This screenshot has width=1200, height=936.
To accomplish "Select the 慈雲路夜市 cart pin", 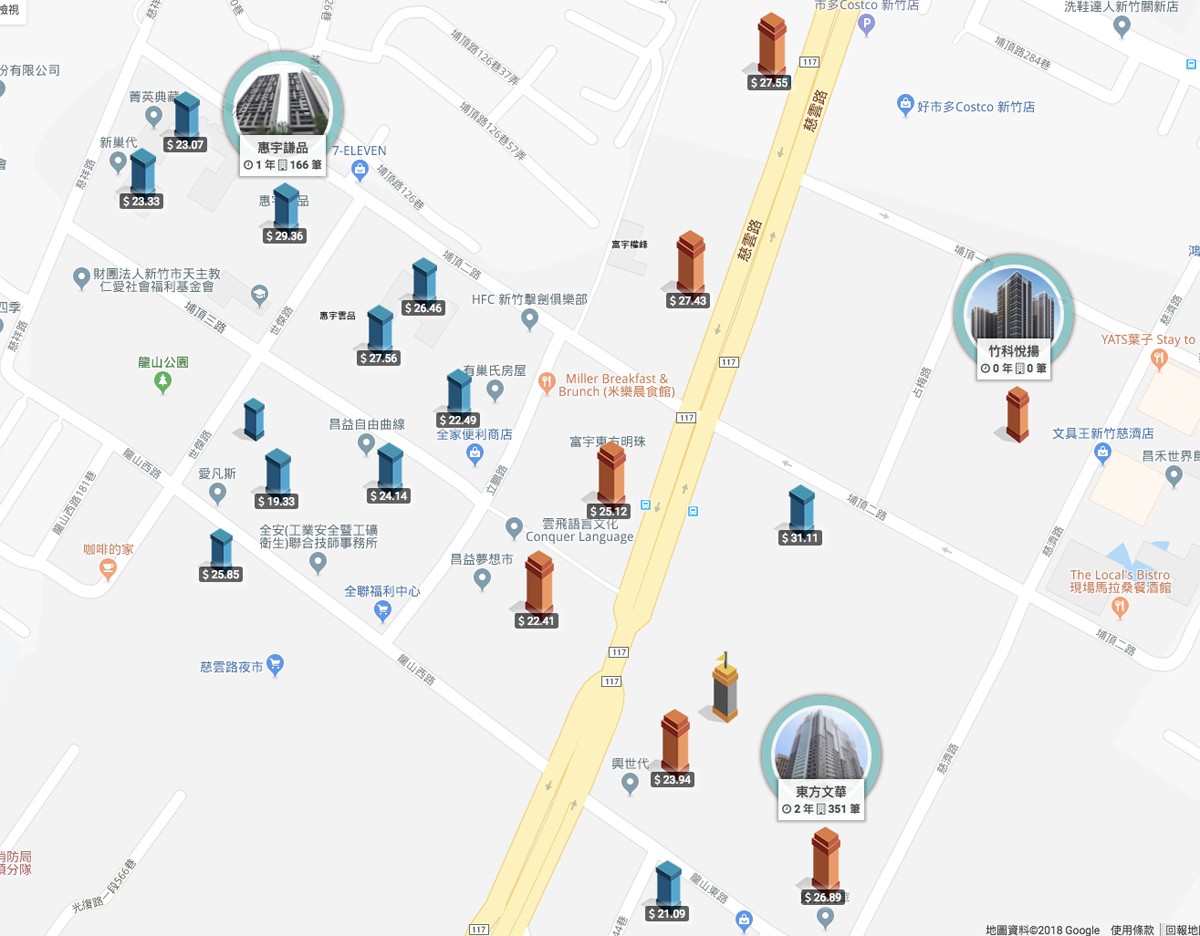I will point(276,664).
